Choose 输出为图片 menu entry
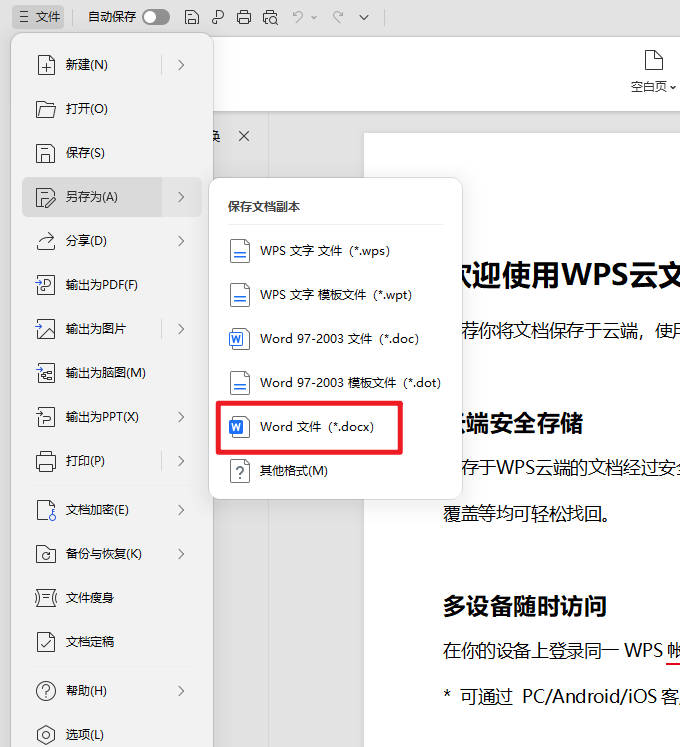 point(92,329)
